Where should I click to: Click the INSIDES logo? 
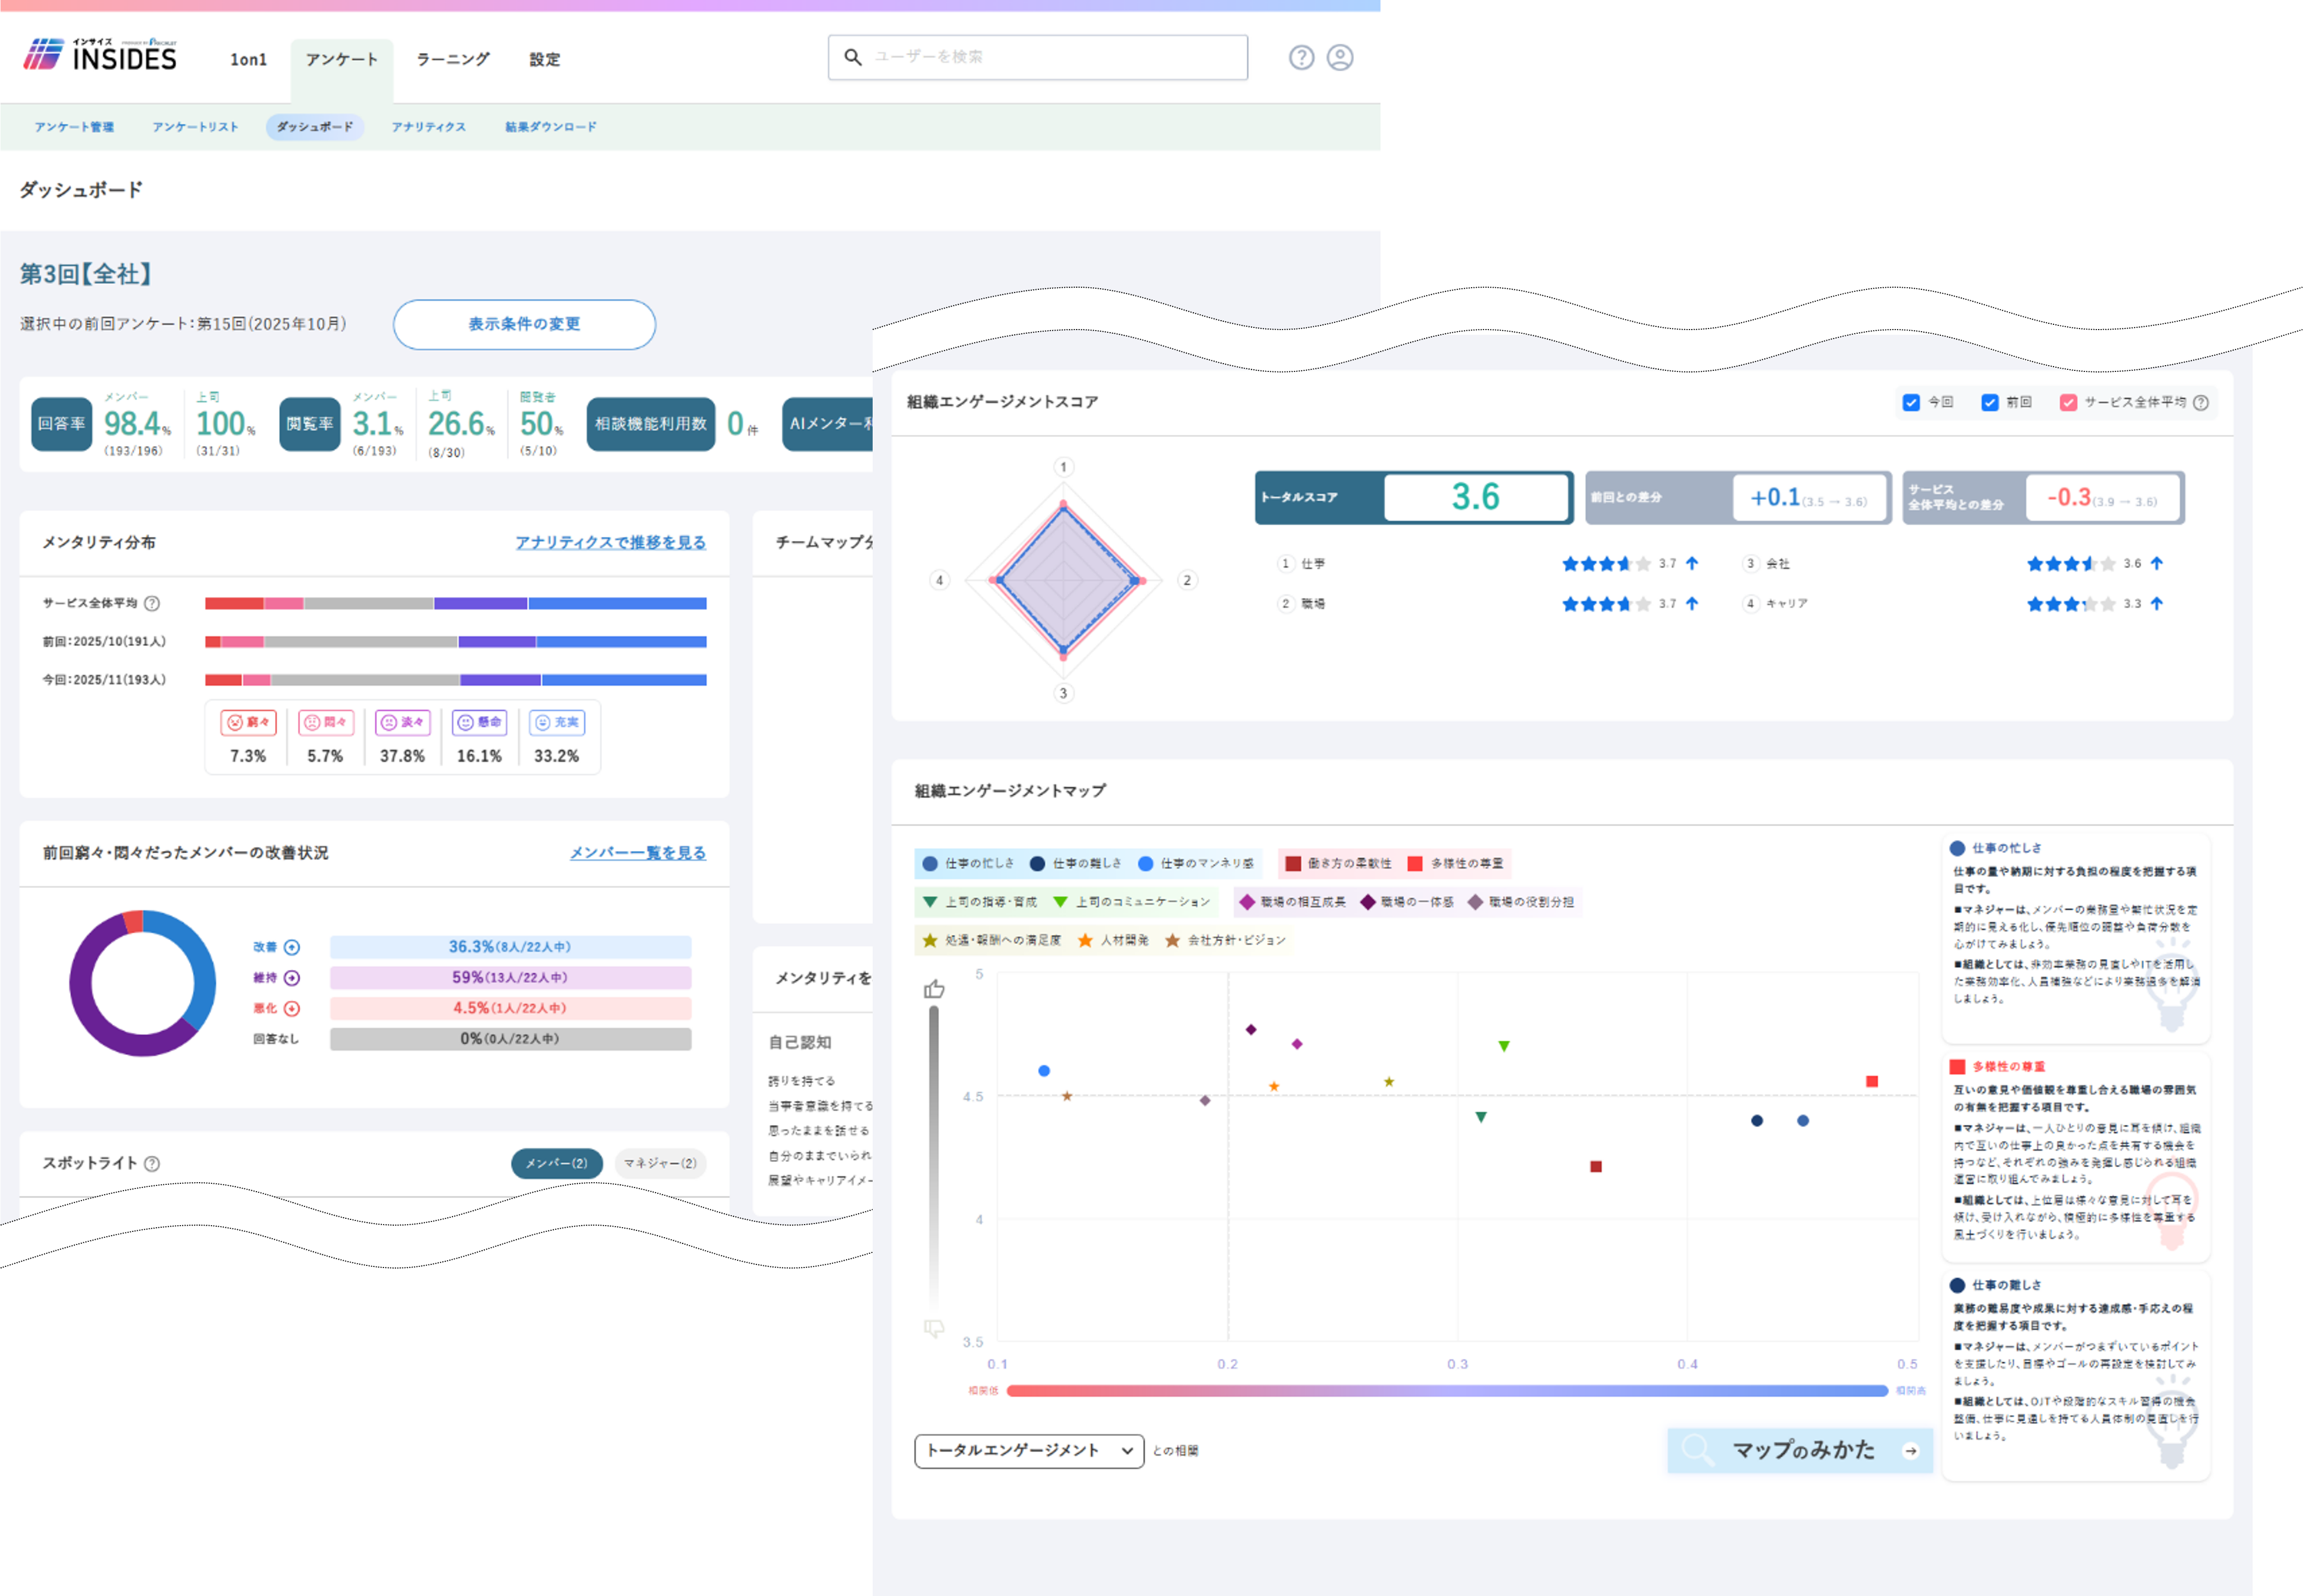[100, 55]
